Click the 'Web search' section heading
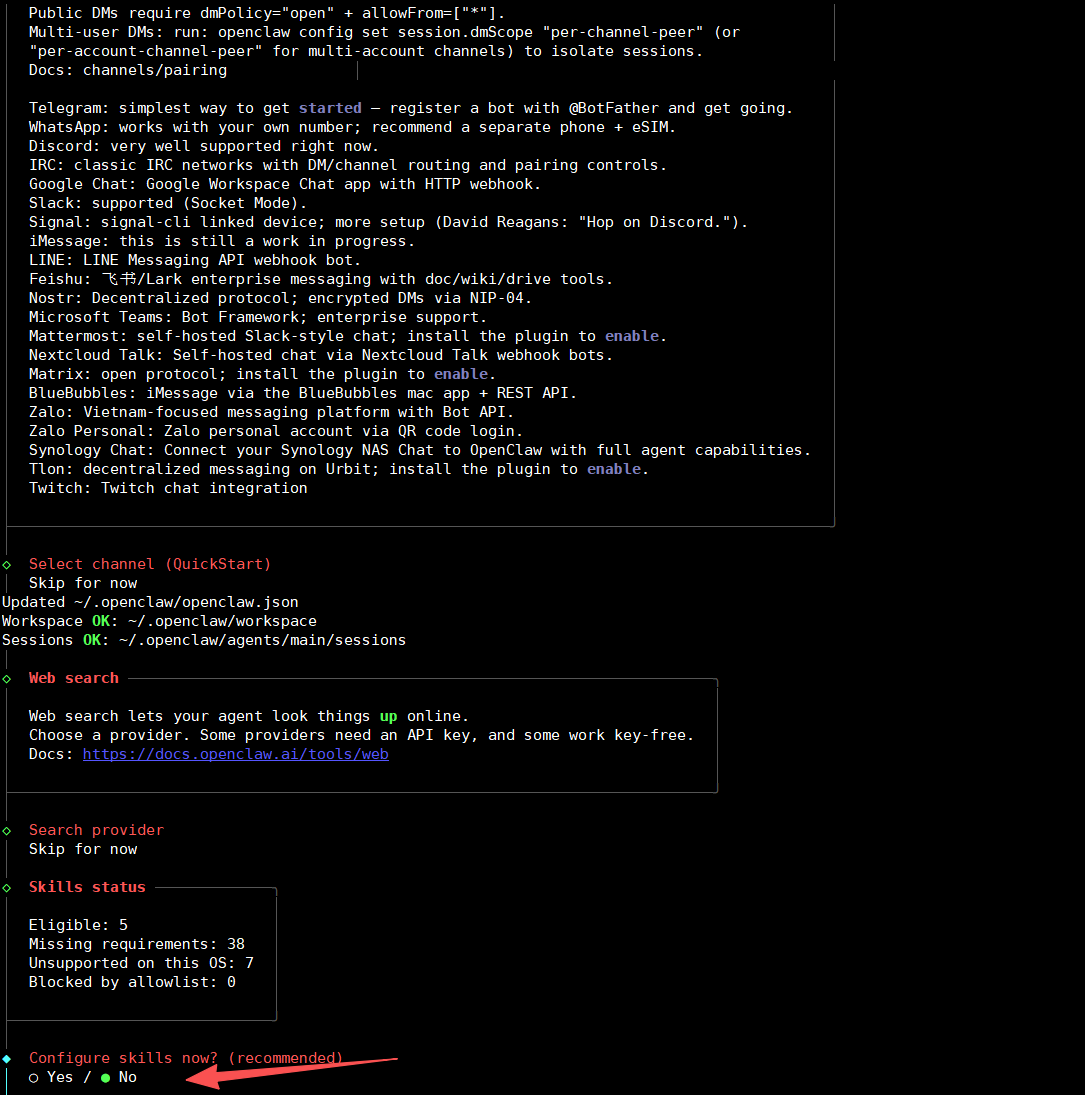 tap(73, 678)
